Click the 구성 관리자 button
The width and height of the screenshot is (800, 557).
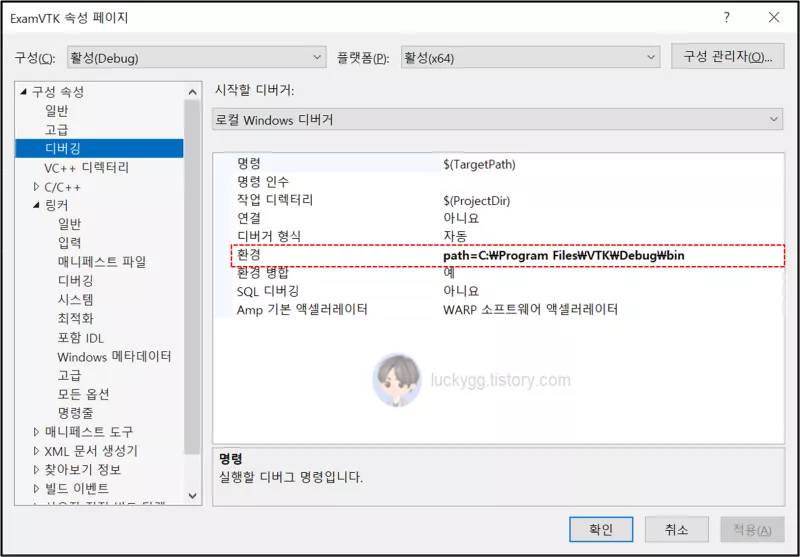728,57
